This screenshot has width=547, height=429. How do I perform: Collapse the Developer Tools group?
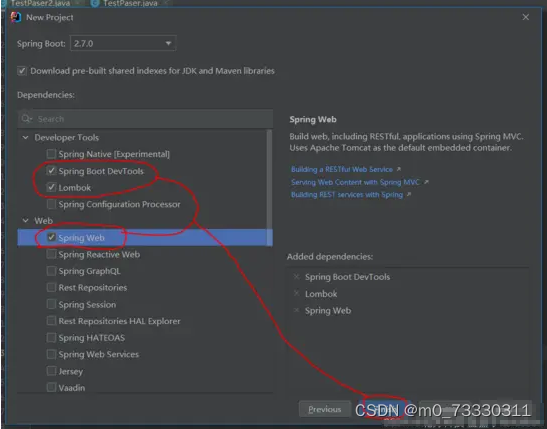[x=25, y=137]
